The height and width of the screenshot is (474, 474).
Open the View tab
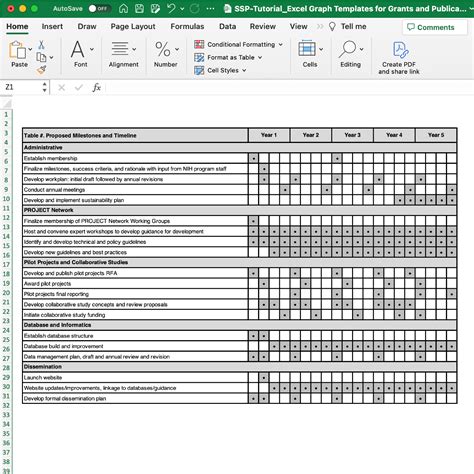[x=298, y=26]
